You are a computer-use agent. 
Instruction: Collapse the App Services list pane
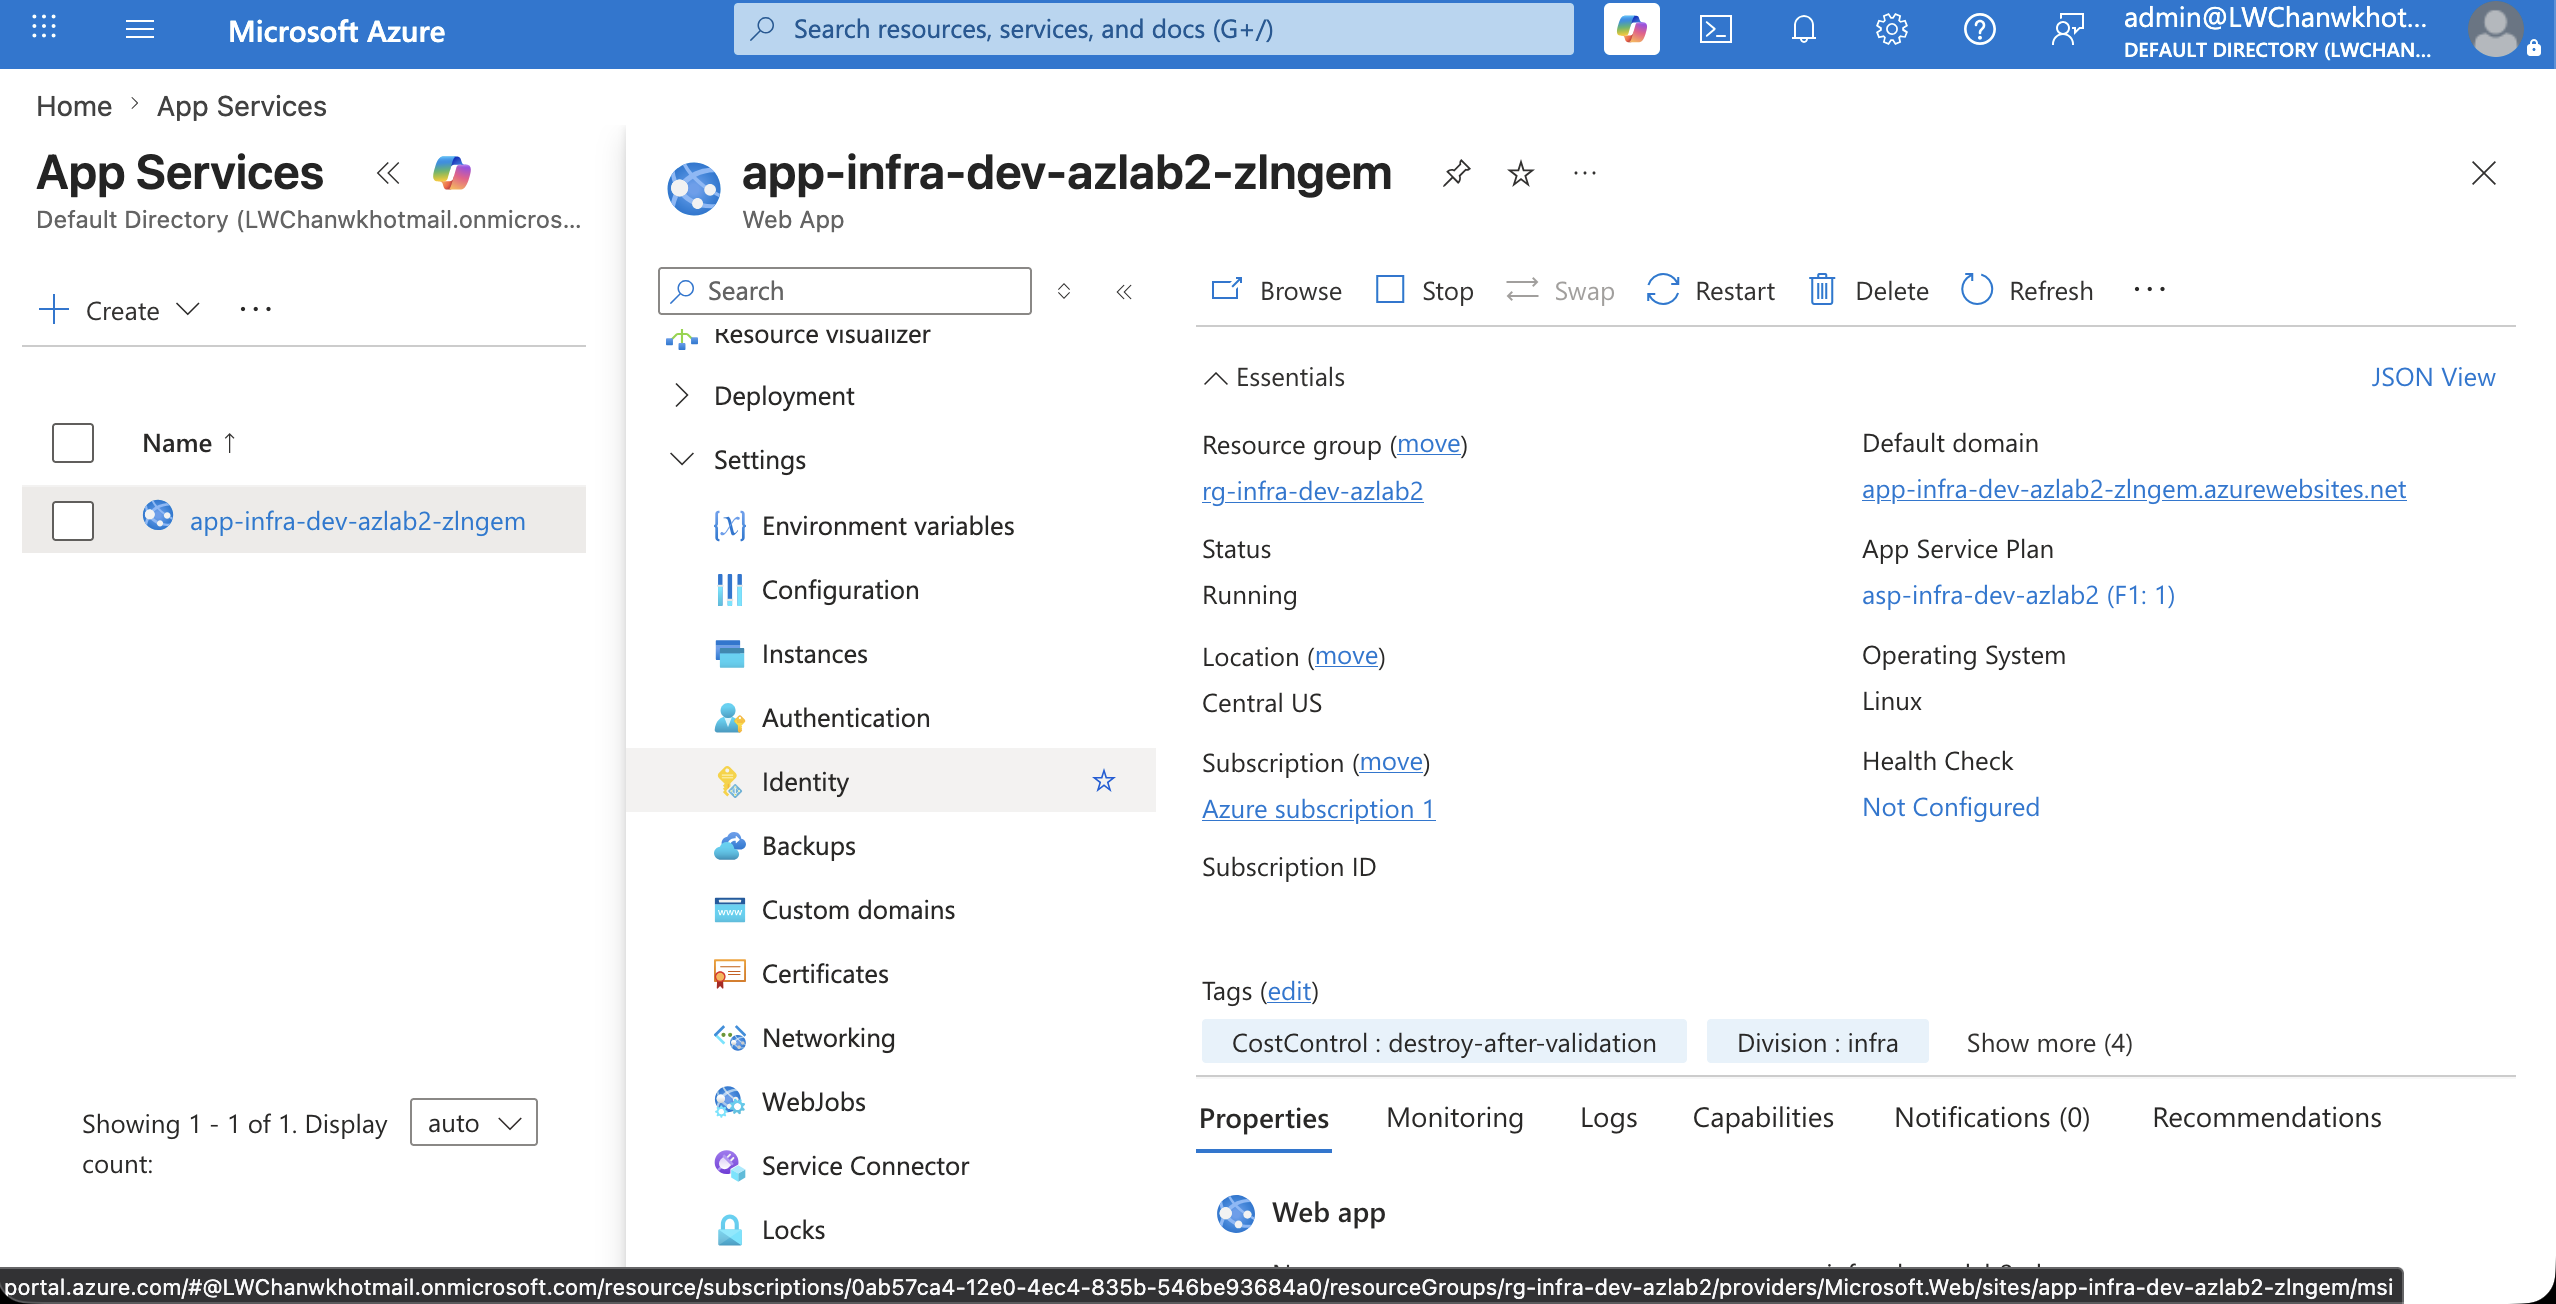point(388,173)
